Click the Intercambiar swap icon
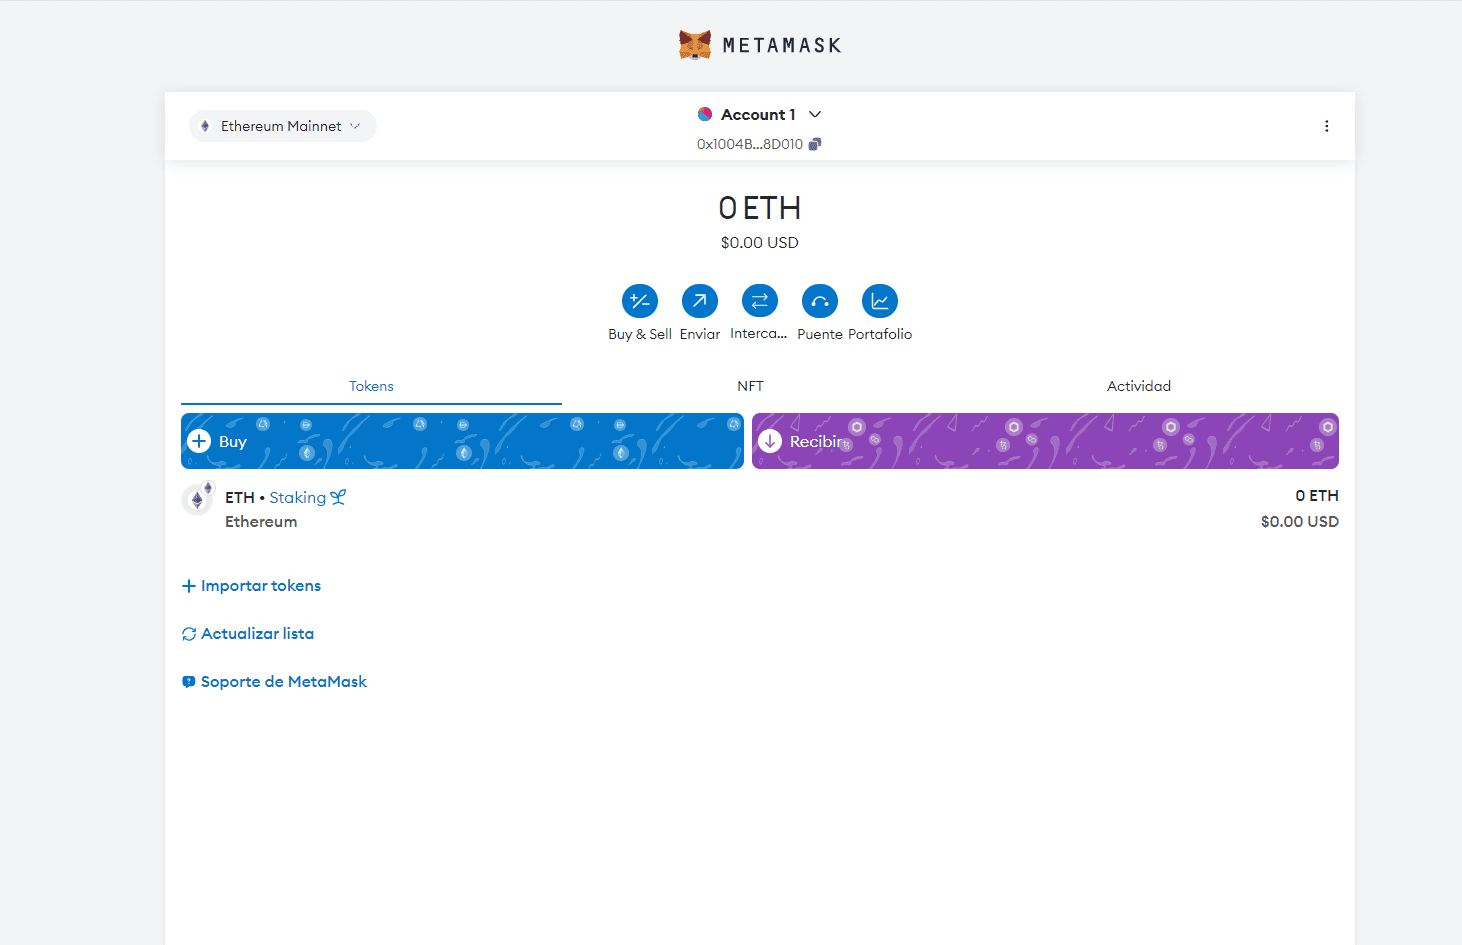 point(760,301)
